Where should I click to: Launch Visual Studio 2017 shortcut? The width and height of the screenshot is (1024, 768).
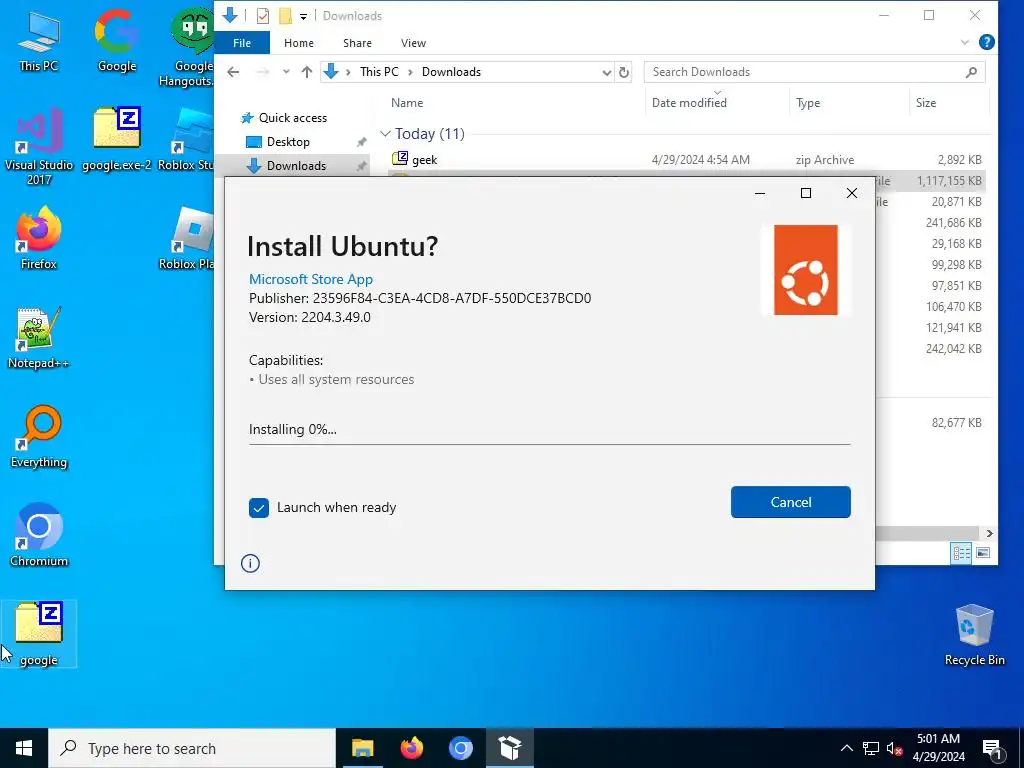tap(39, 146)
